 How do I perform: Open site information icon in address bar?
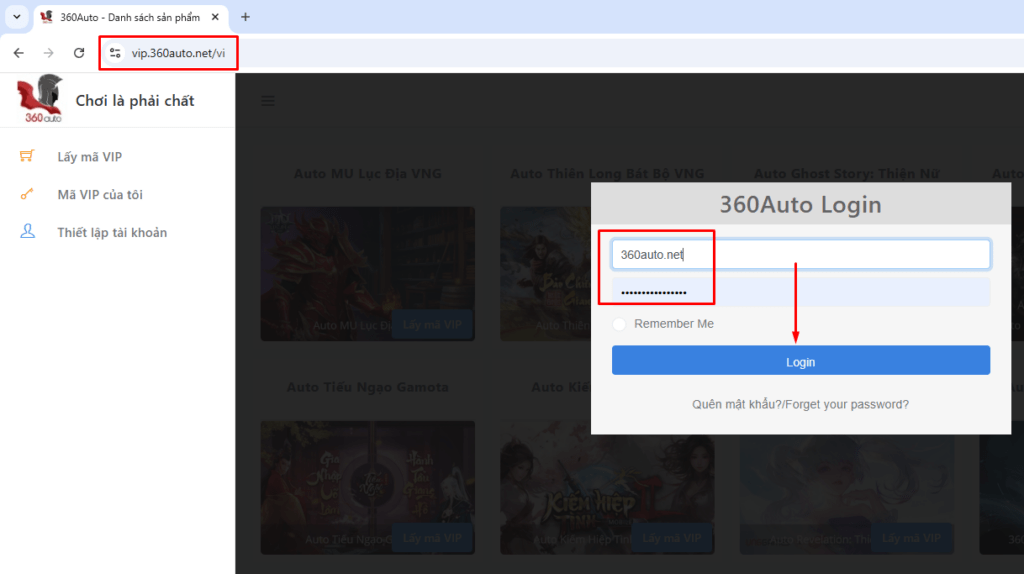click(115, 53)
